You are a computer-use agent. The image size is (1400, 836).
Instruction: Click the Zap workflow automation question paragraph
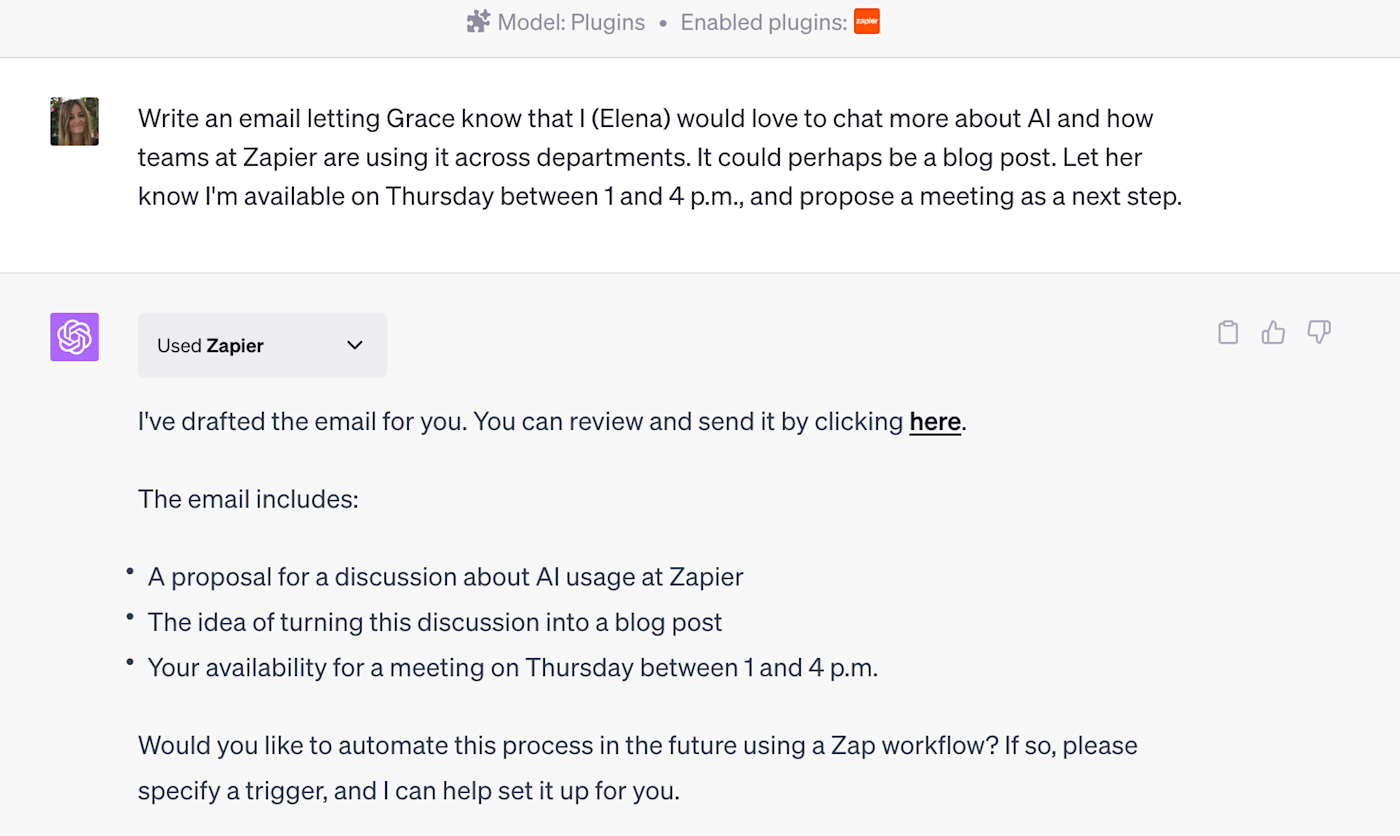point(637,768)
